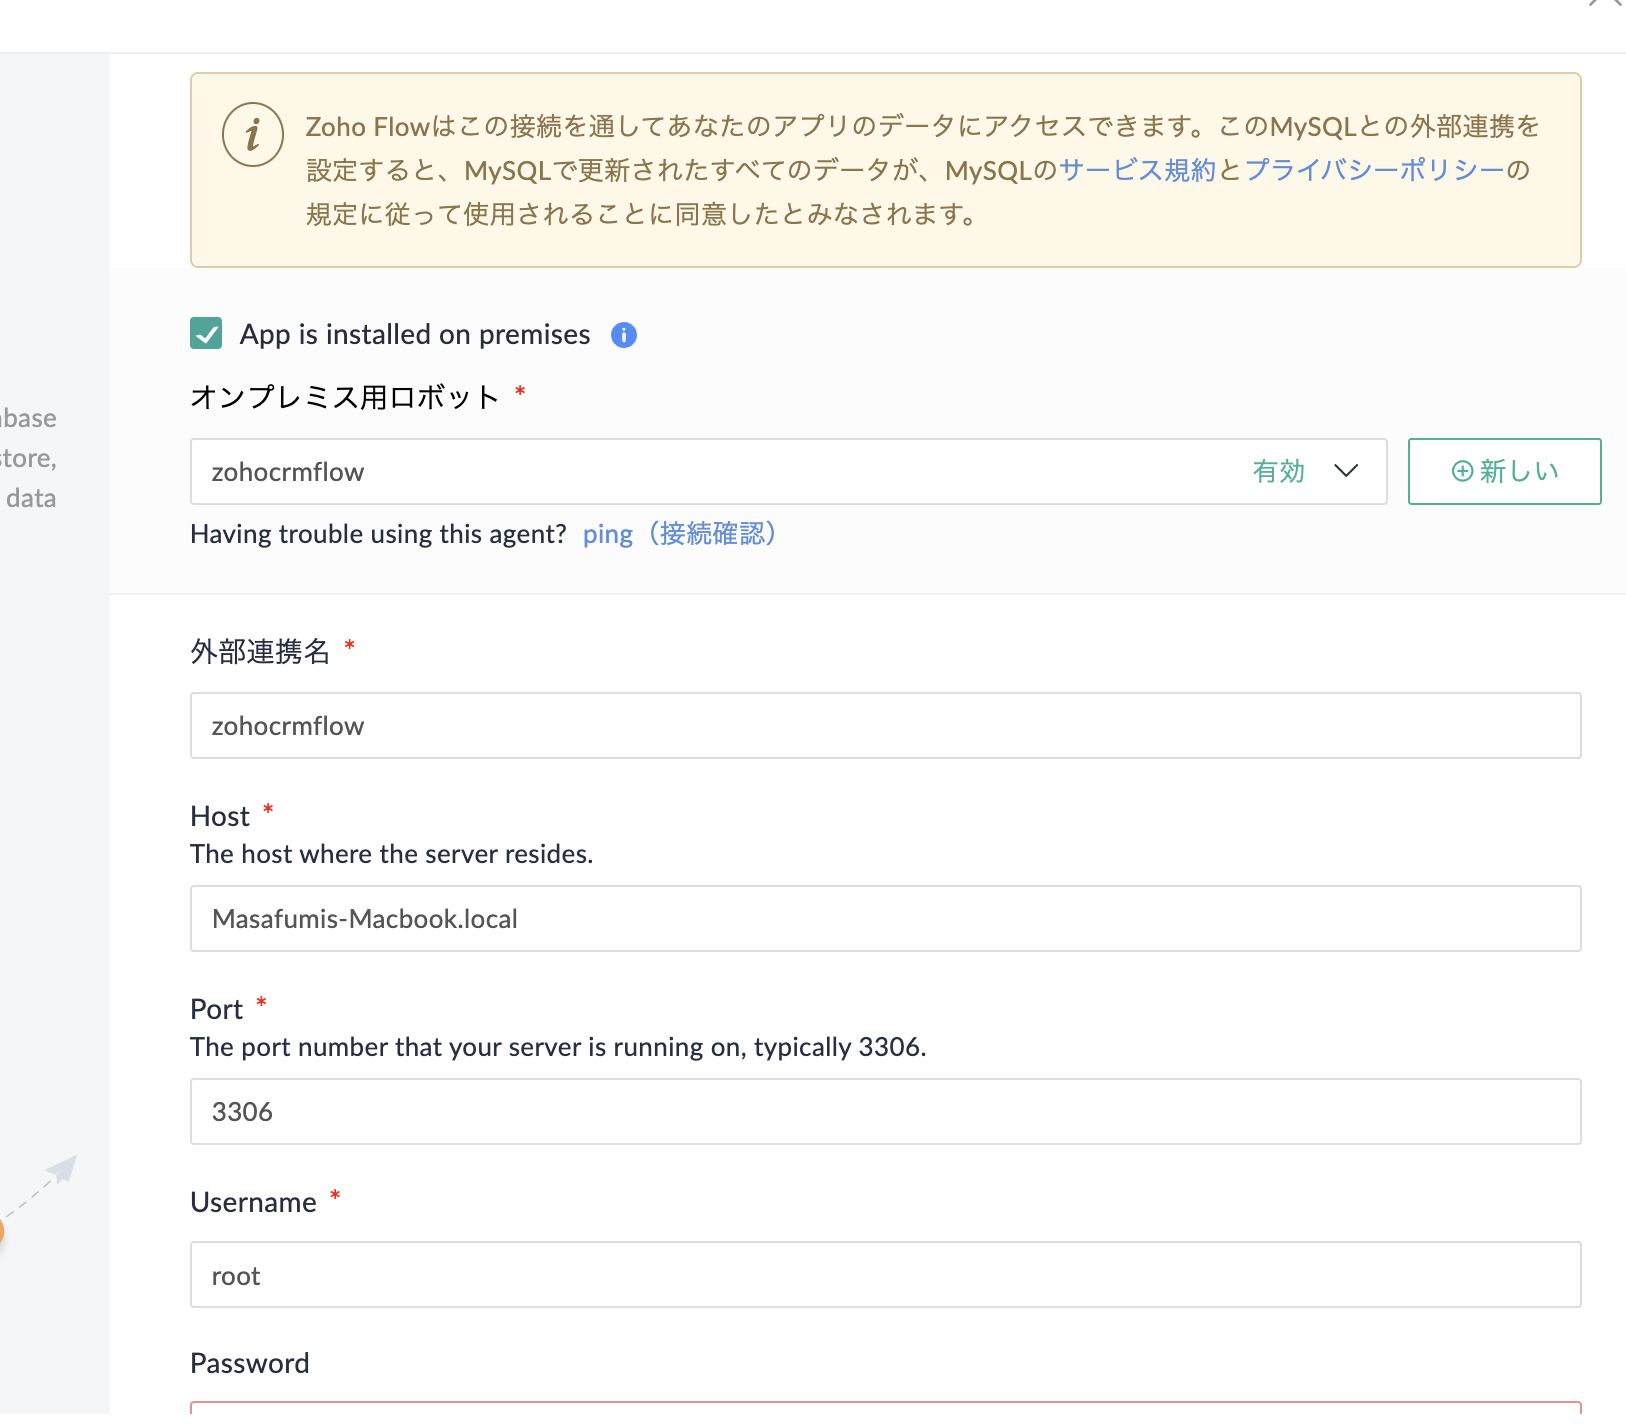
Task: Click the 新しい button to add agent
Action: coord(1504,471)
